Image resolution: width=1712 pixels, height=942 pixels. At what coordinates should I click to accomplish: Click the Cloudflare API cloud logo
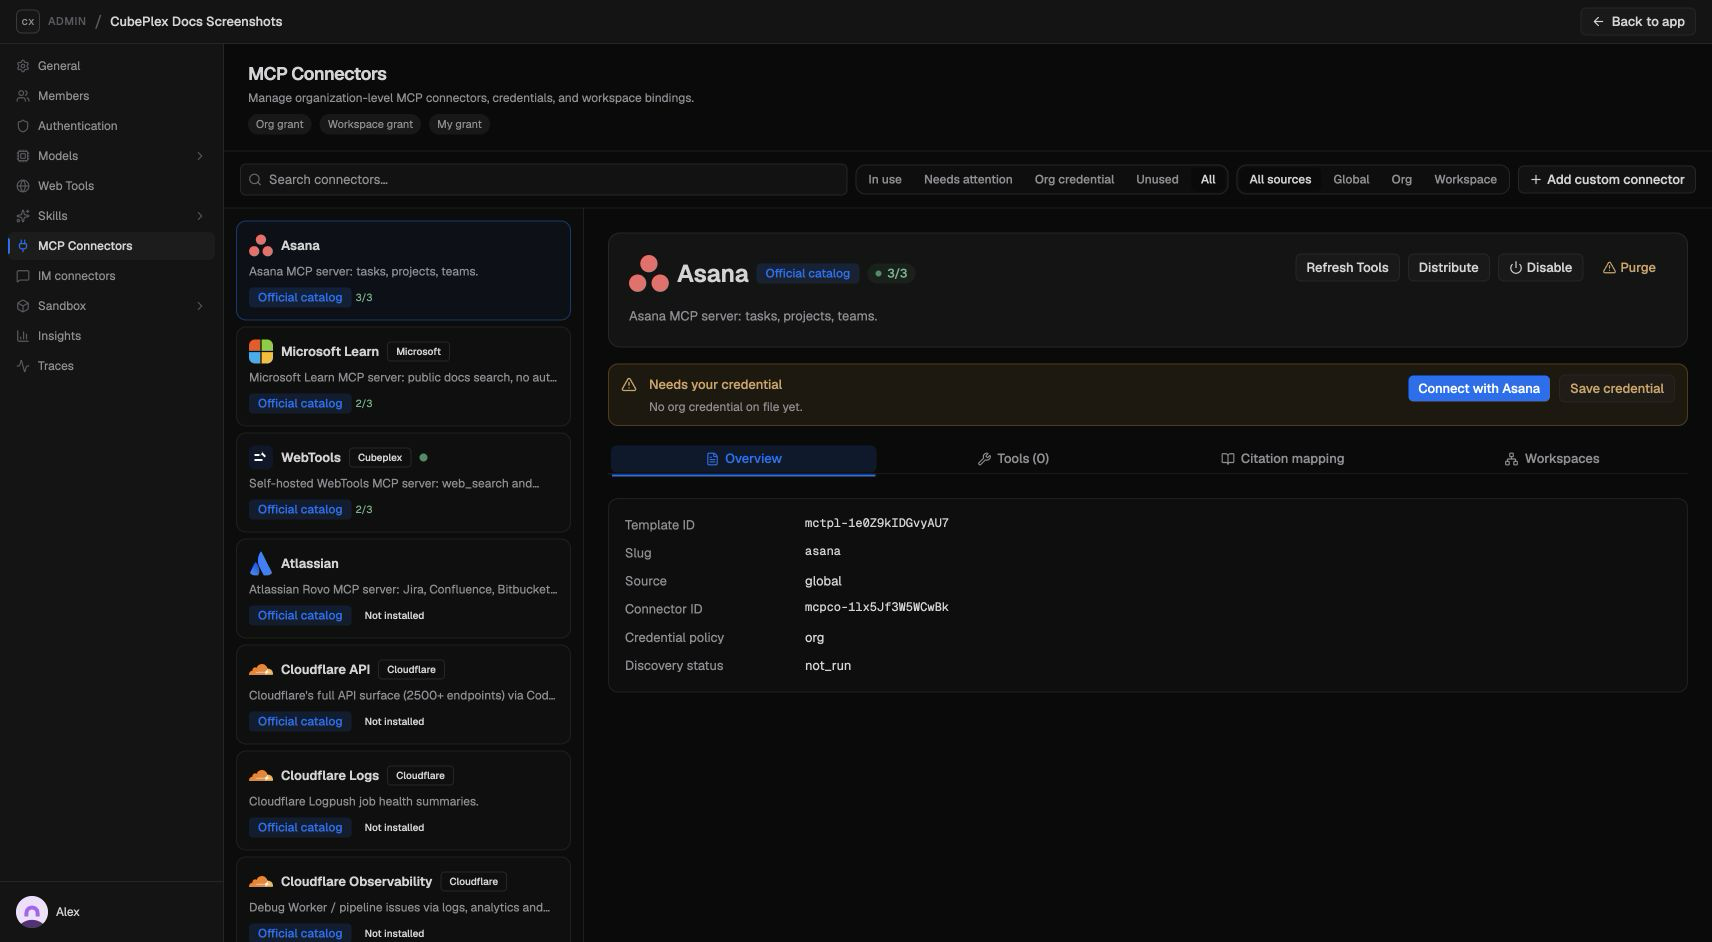tap(261, 669)
